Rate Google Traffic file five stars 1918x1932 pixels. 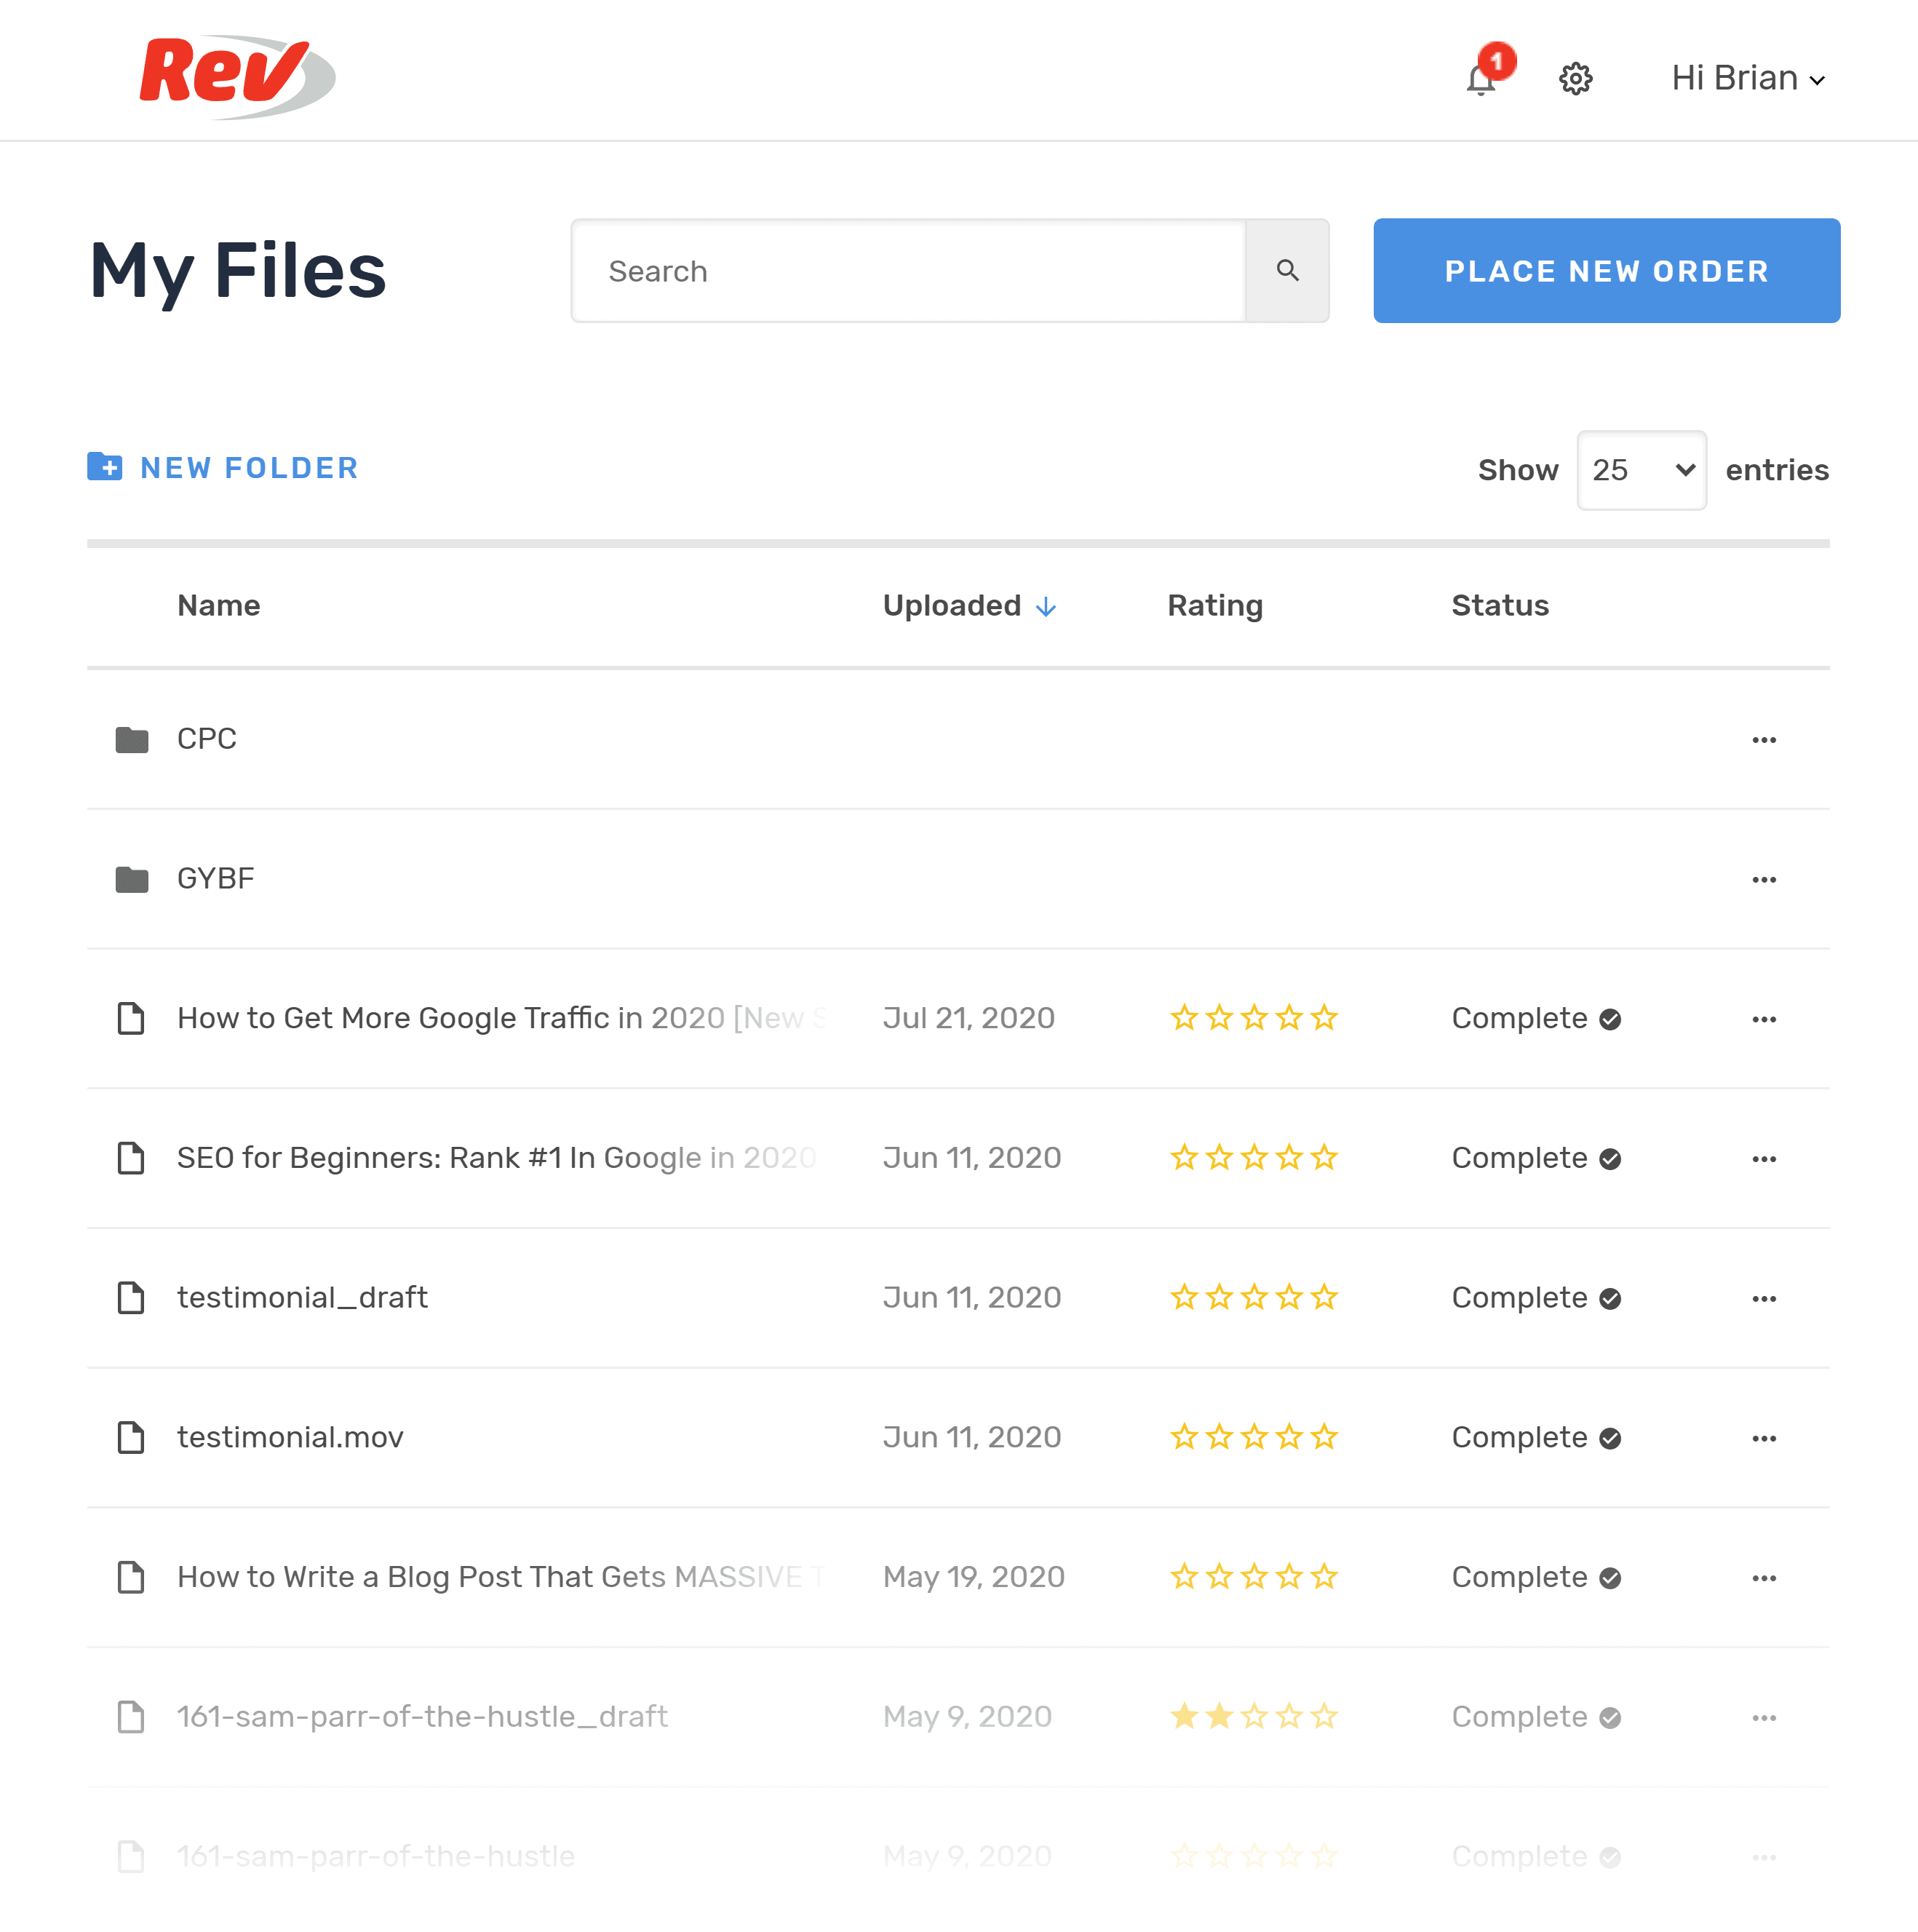(x=1324, y=1018)
